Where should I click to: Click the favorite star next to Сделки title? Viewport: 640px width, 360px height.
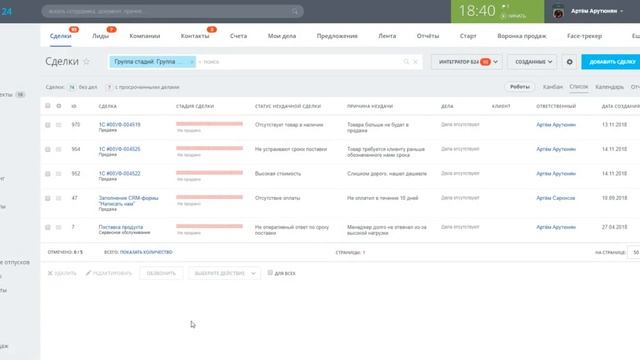click(86, 62)
